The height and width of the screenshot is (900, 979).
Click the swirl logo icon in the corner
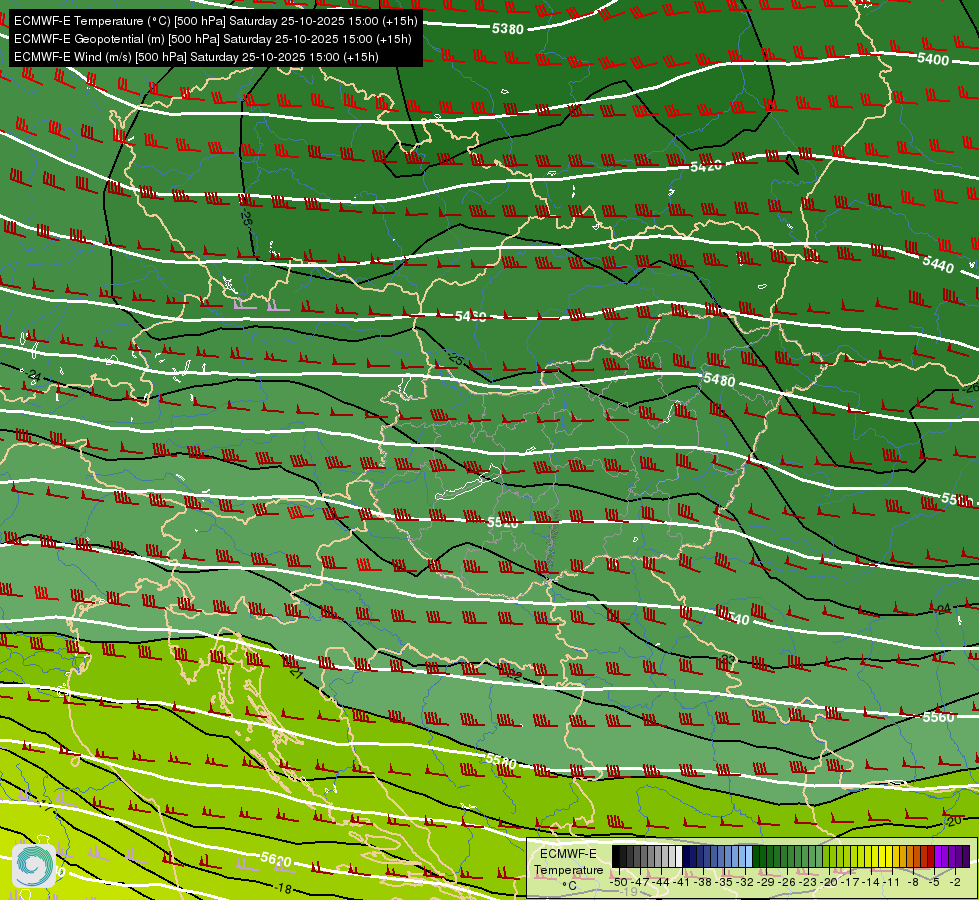(x=34, y=865)
